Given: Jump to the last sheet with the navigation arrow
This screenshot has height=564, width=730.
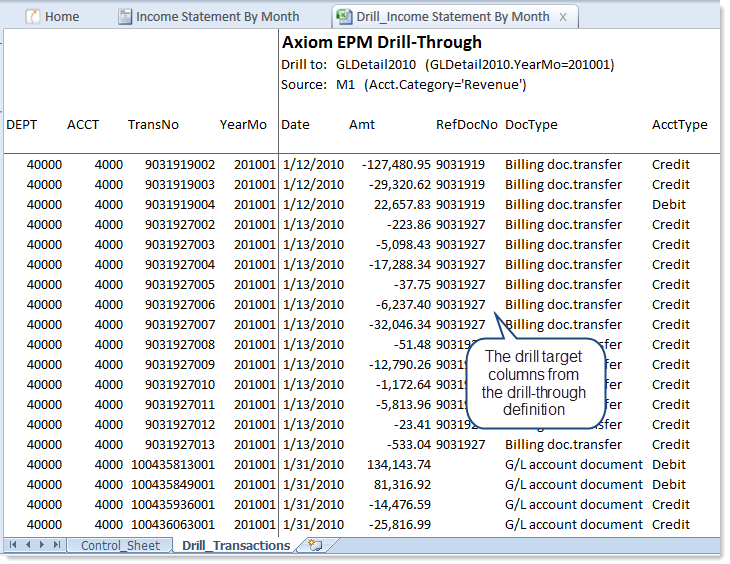Looking at the screenshot, I should (57, 545).
